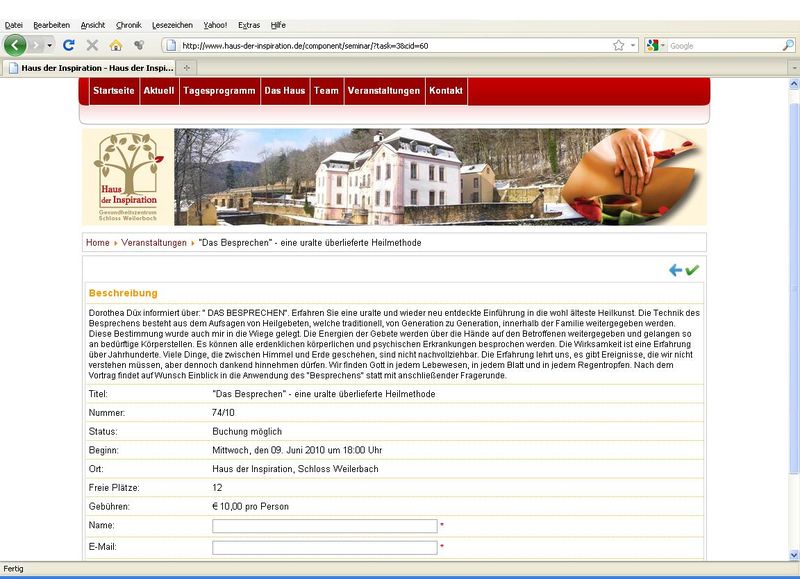Open the search engine selector dropdown
800x579 pixels.
click(656, 45)
